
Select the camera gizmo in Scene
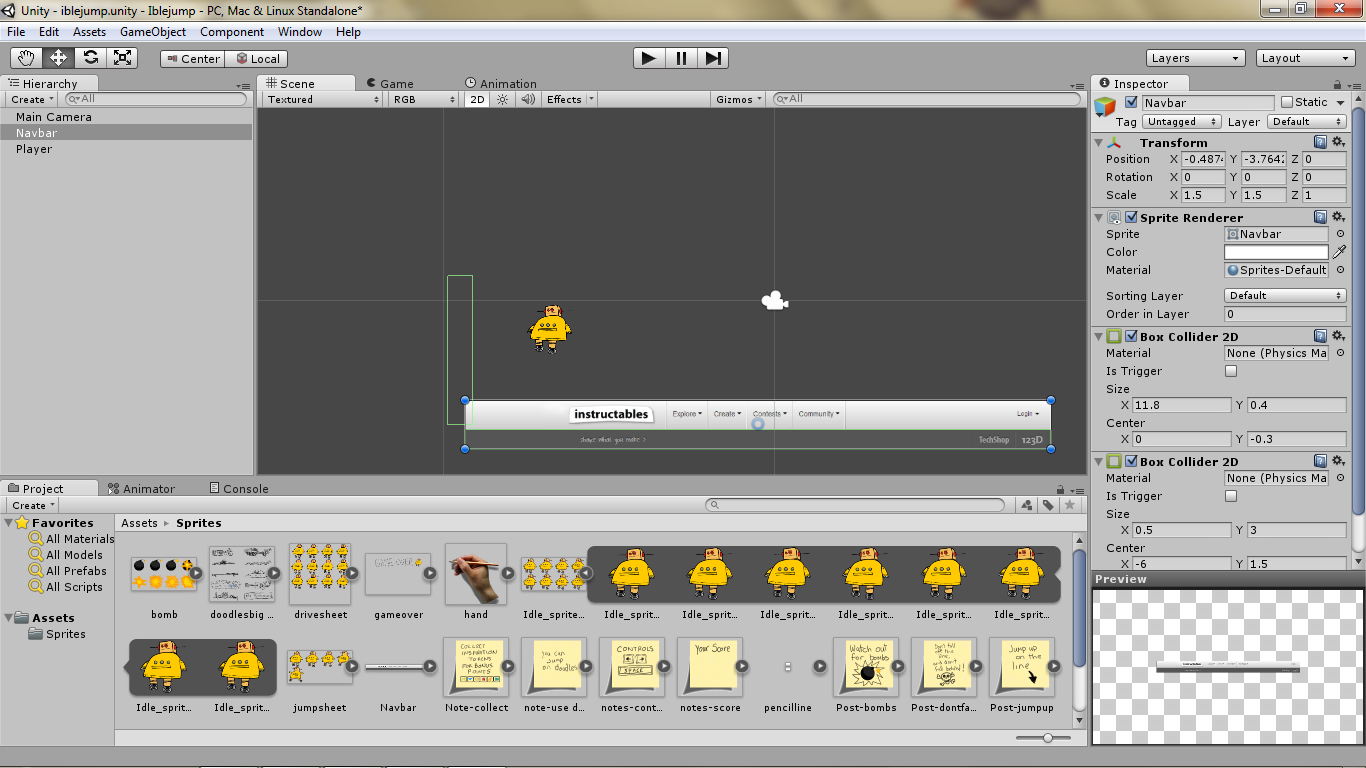774,300
